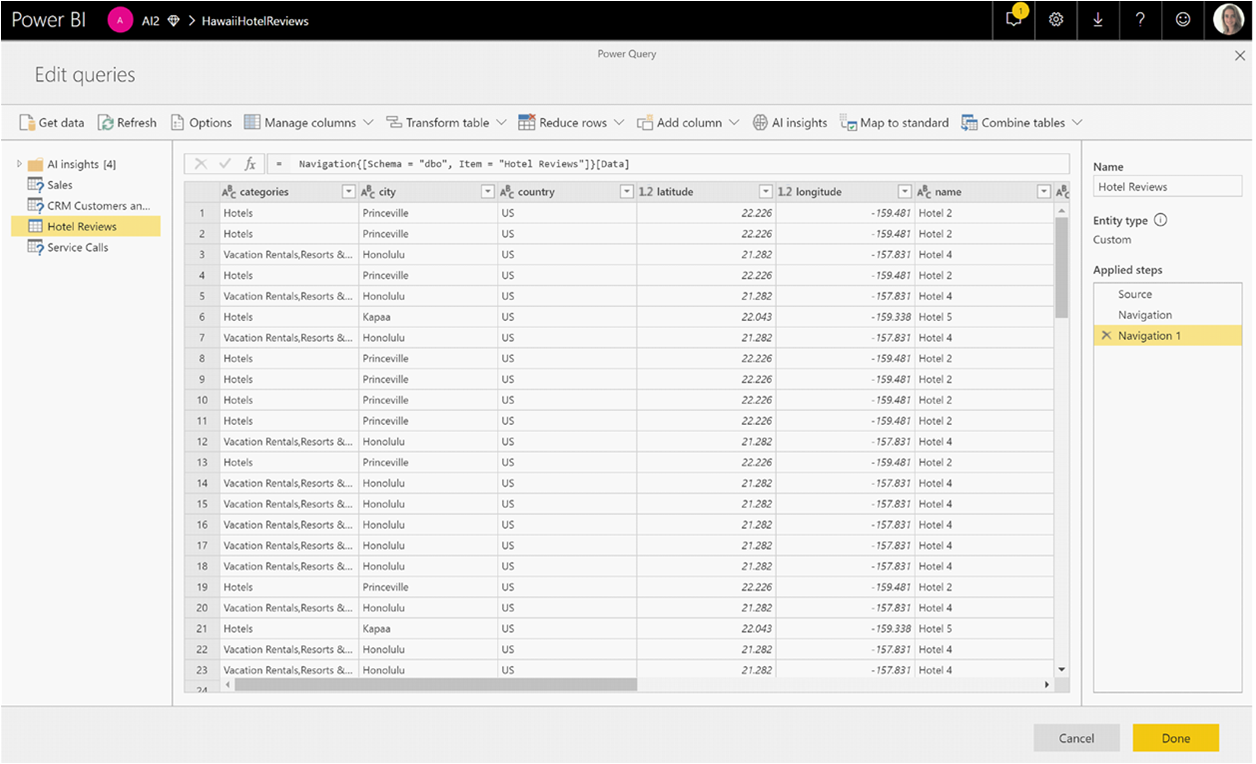The width and height of the screenshot is (1256, 764).
Task: Click the city column data type icon
Action: point(368,192)
